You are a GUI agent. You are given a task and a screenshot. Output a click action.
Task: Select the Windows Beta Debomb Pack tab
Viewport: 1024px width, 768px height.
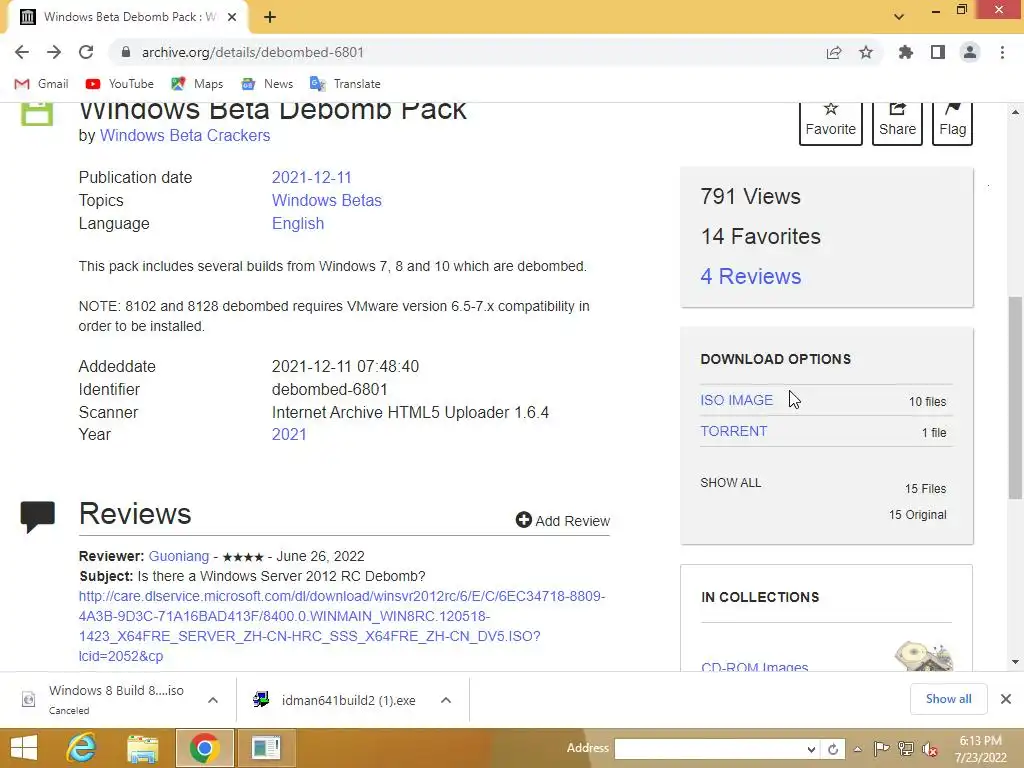click(127, 17)
